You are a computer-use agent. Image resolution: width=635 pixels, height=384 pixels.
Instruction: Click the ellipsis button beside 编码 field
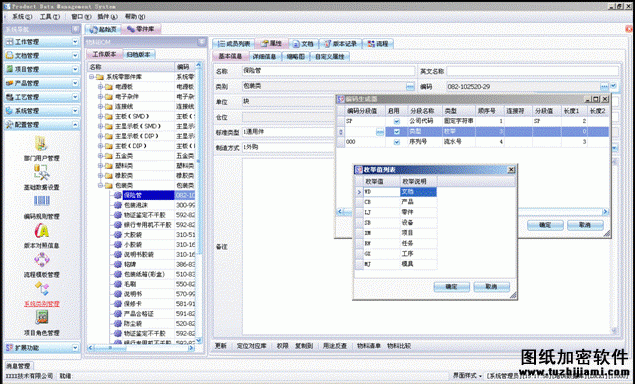[604, 87]
